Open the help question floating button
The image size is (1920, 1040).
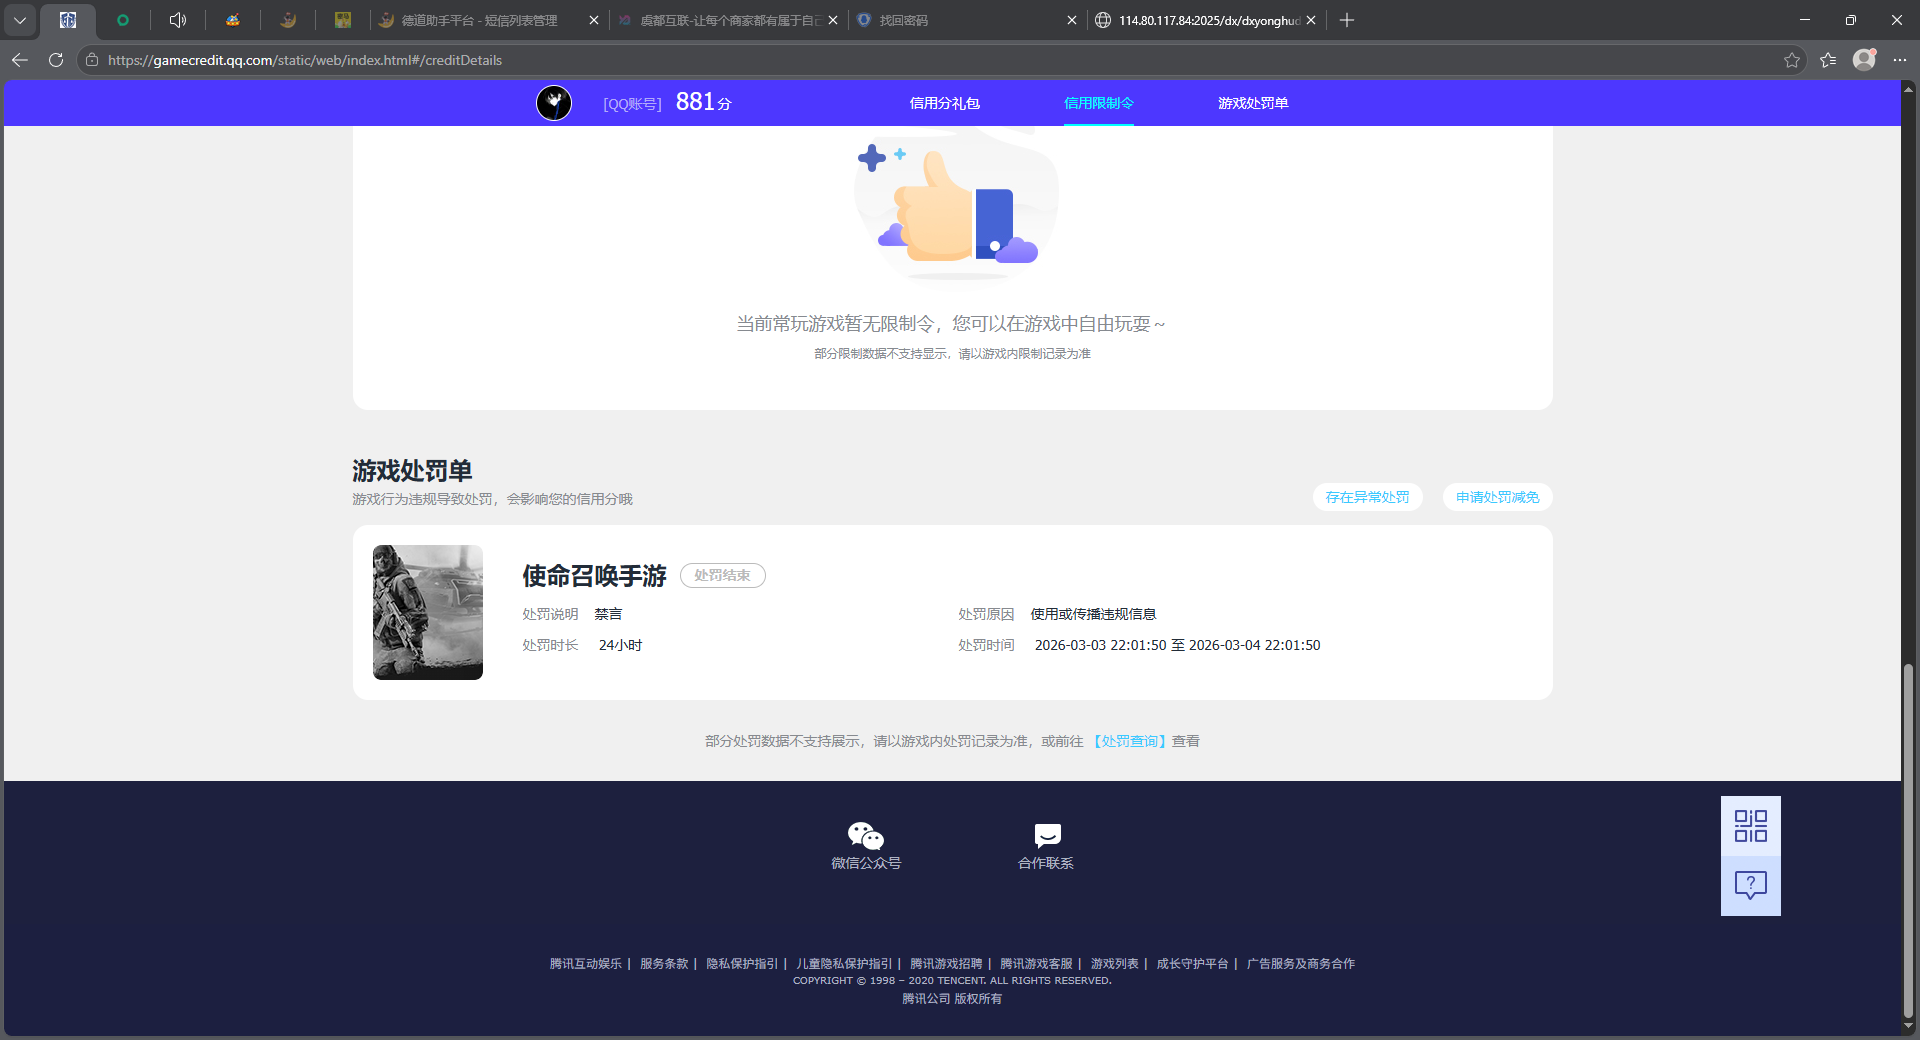pos(1750,886)
